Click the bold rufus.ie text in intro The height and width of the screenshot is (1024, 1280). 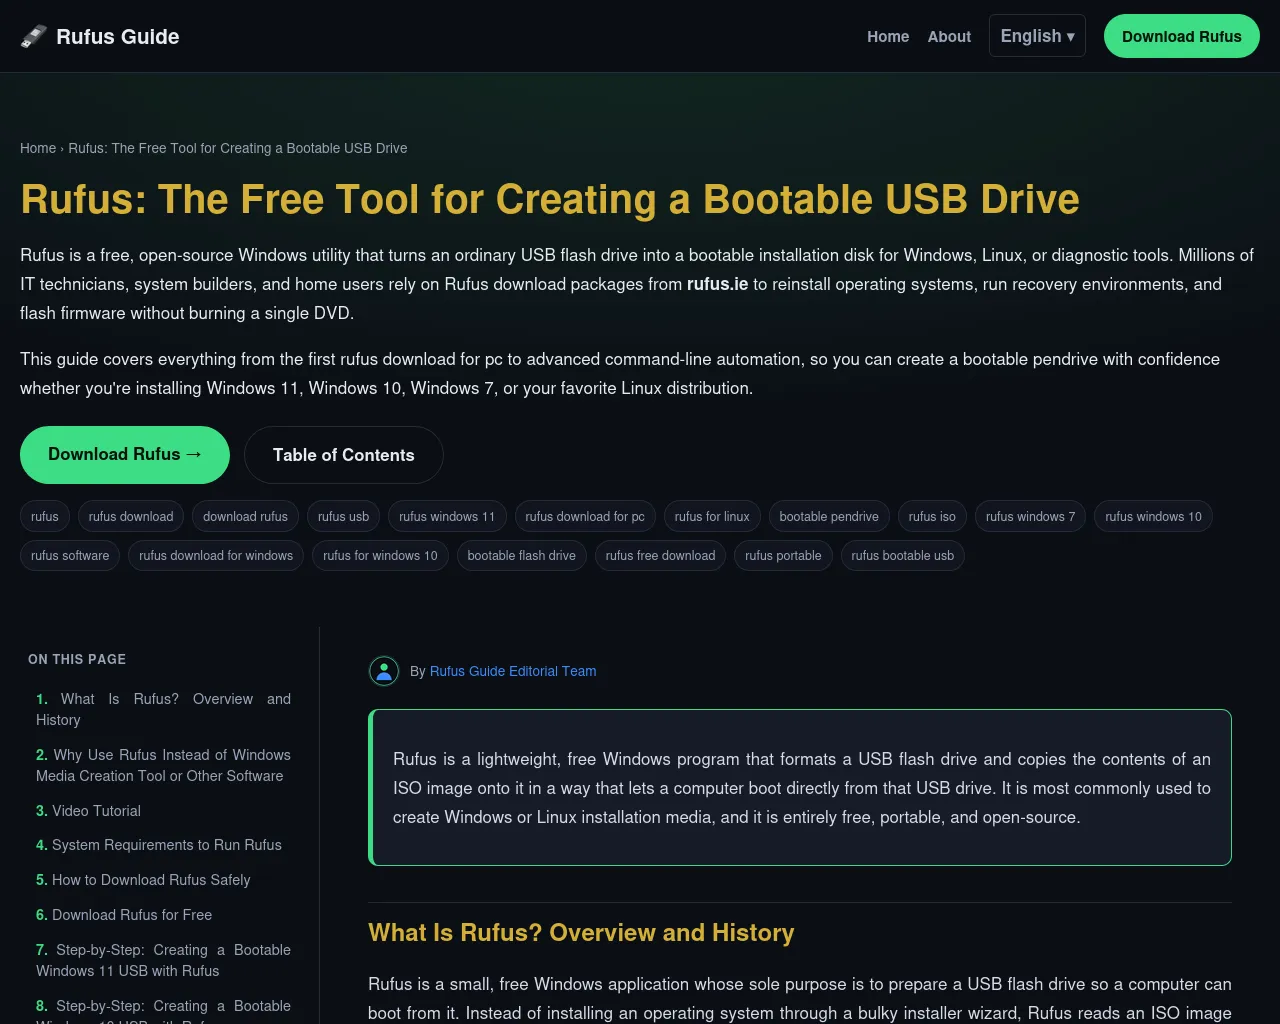[x=717, y=284]
